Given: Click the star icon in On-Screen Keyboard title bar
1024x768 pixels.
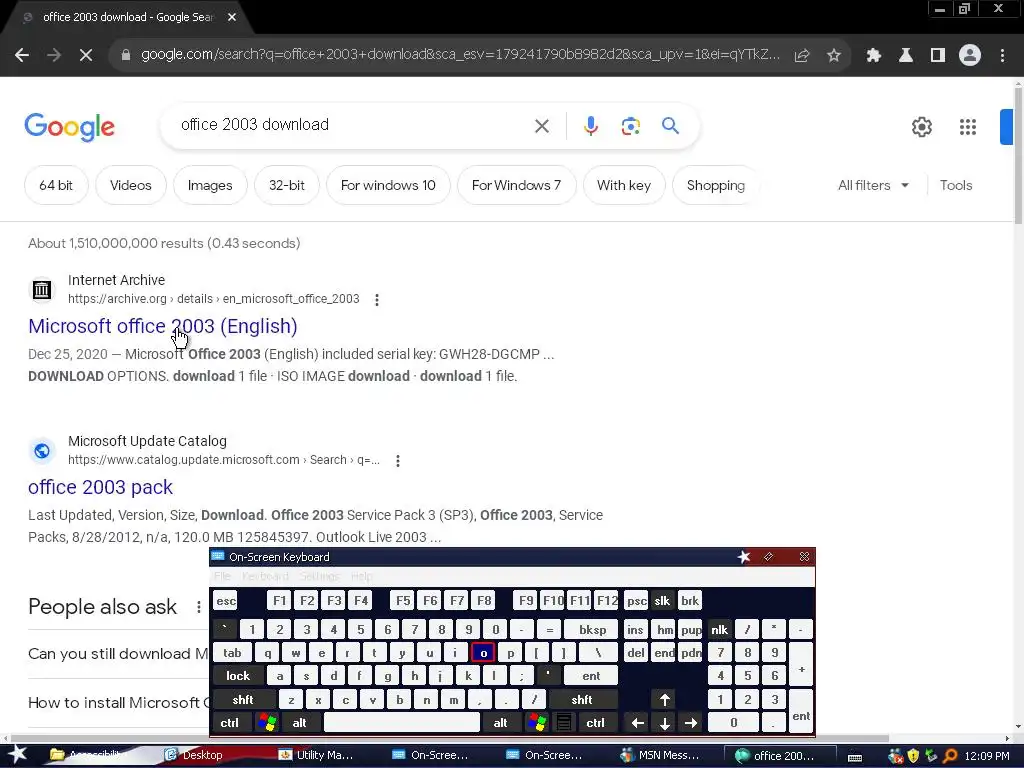Looking at the screenshot, I should [x=744, y=557].
